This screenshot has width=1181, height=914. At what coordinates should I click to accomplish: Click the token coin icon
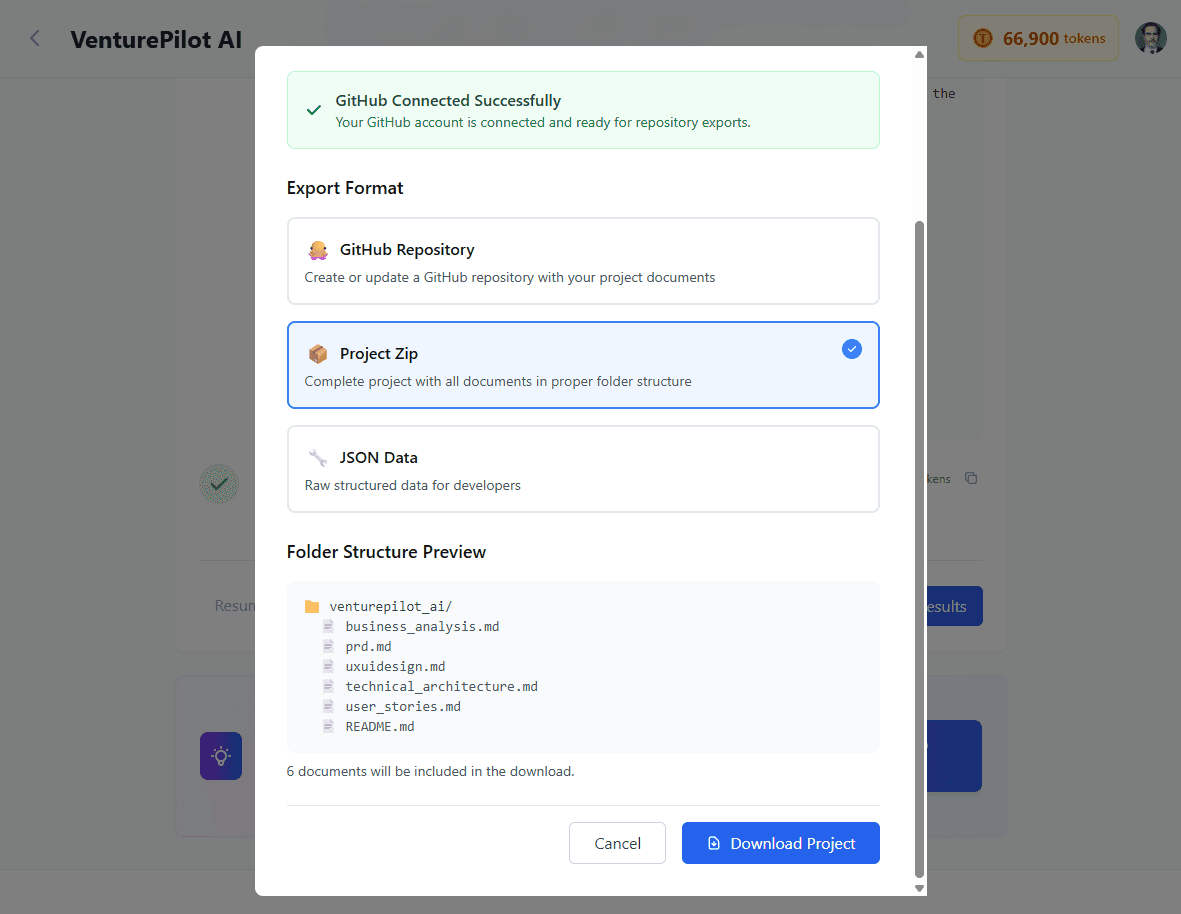tap(983, 38)
